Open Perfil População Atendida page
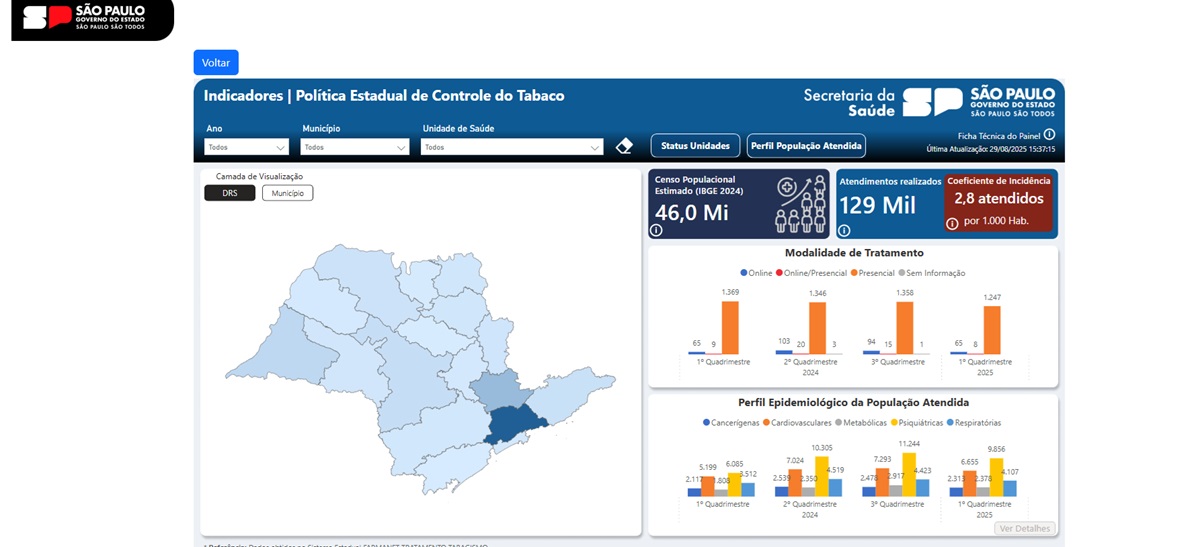The image size is (1200, 547). coord(806,146)
